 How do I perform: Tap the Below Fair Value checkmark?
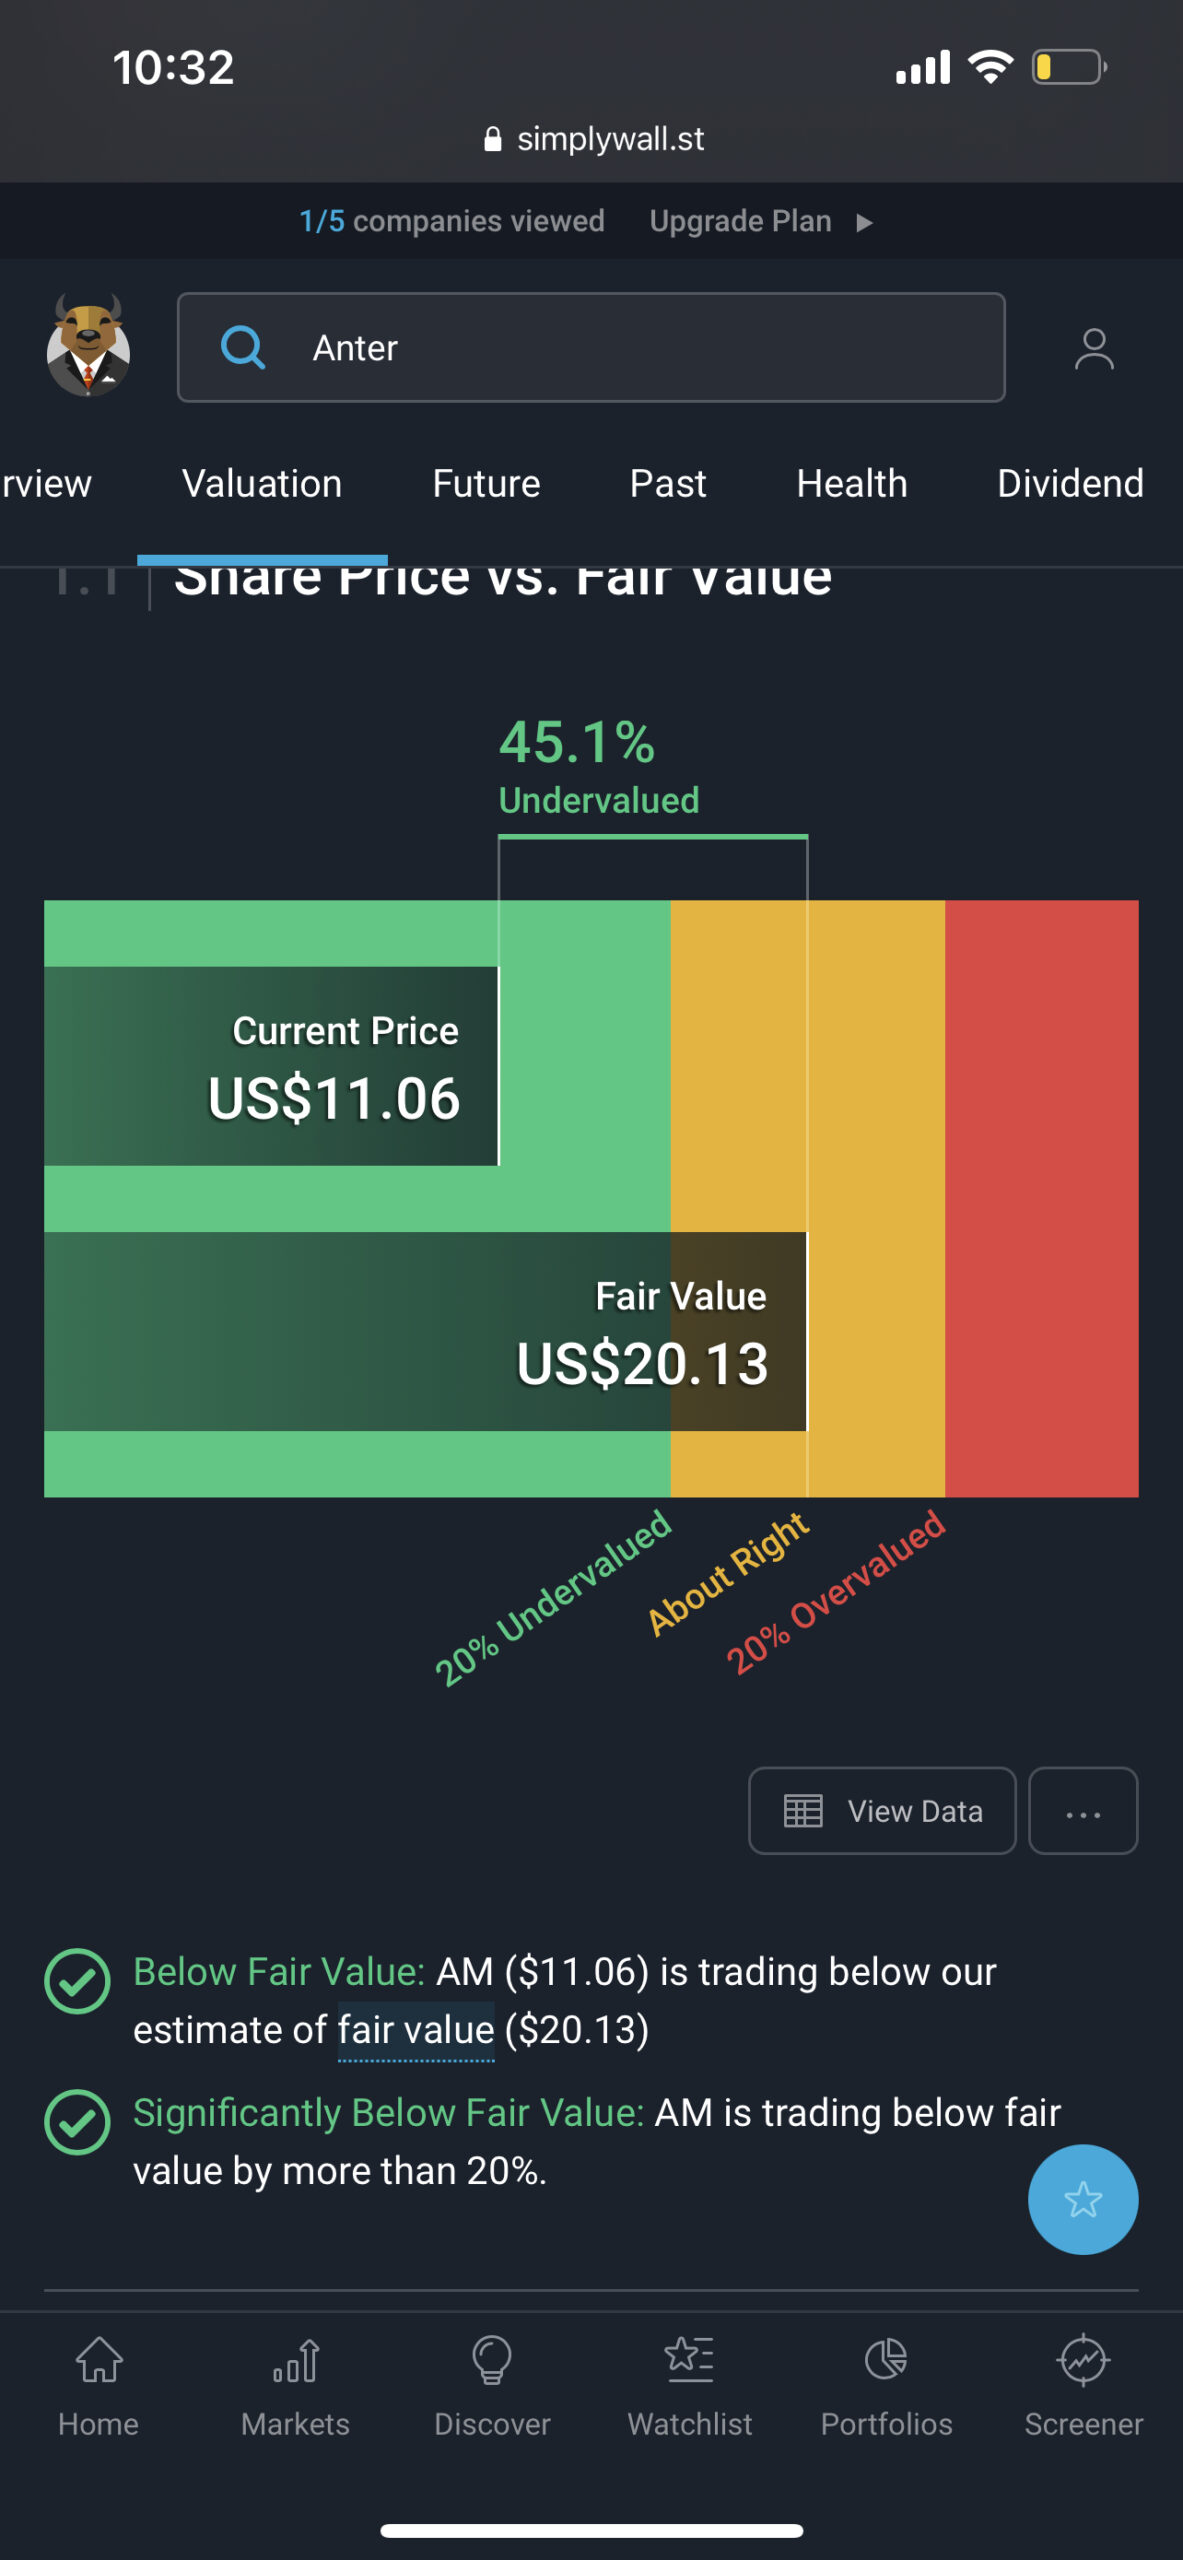point(77,1981)
